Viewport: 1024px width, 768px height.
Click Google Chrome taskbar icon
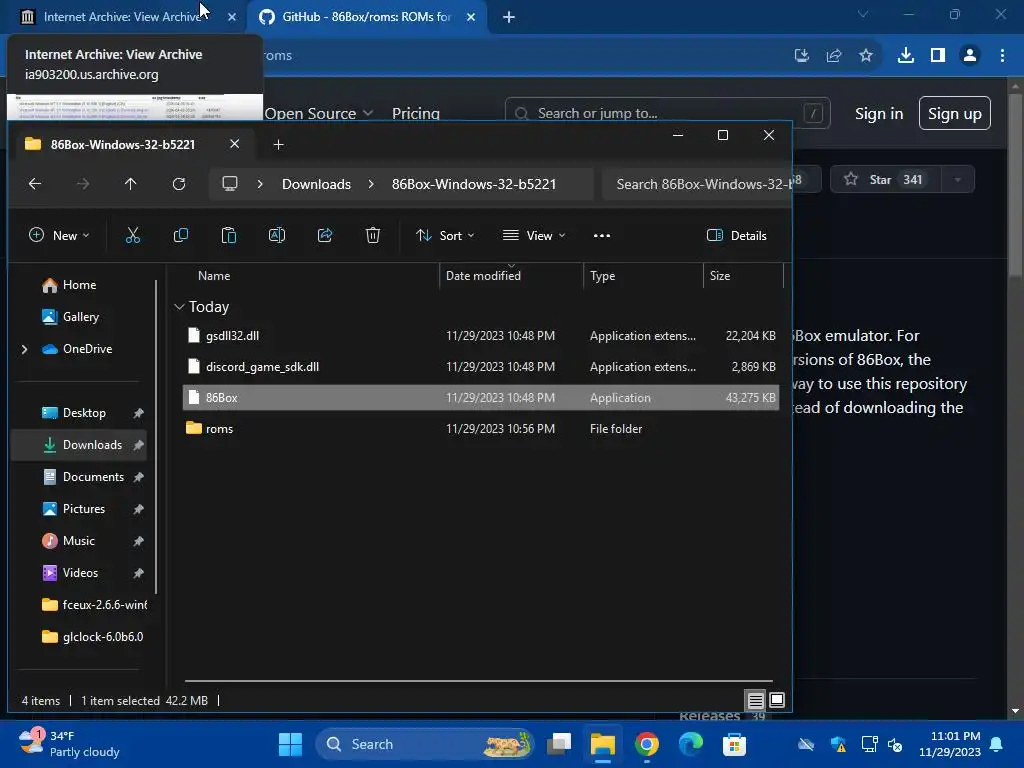647,744
